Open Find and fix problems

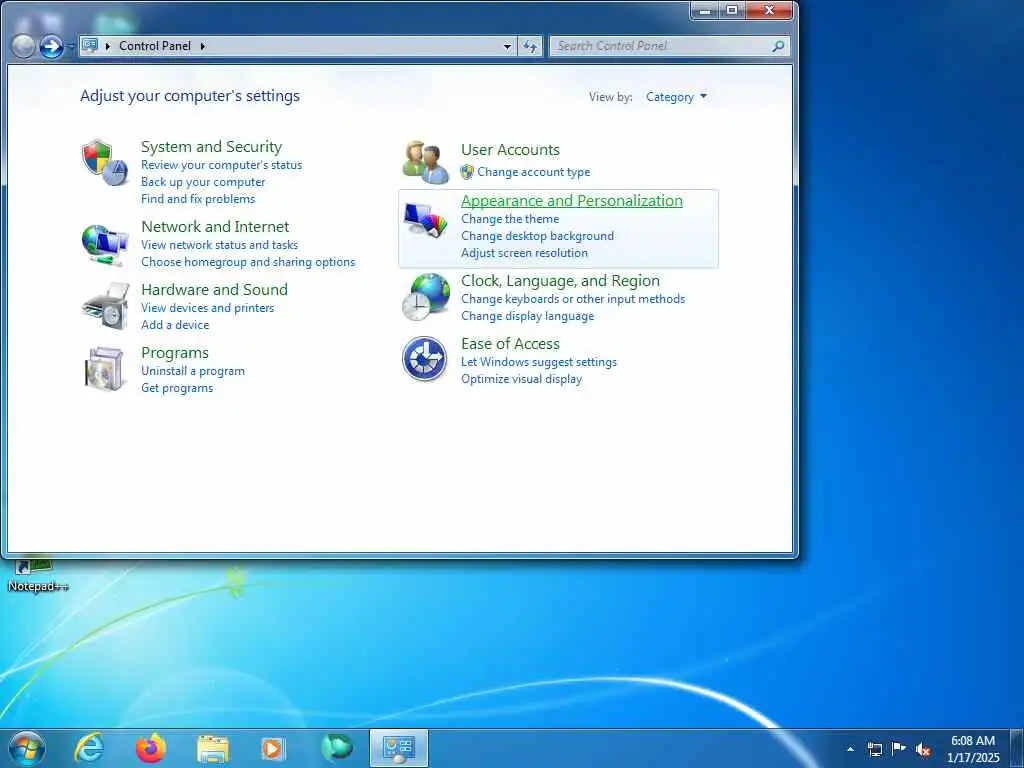pyautogui.click(x=198, y=199)
